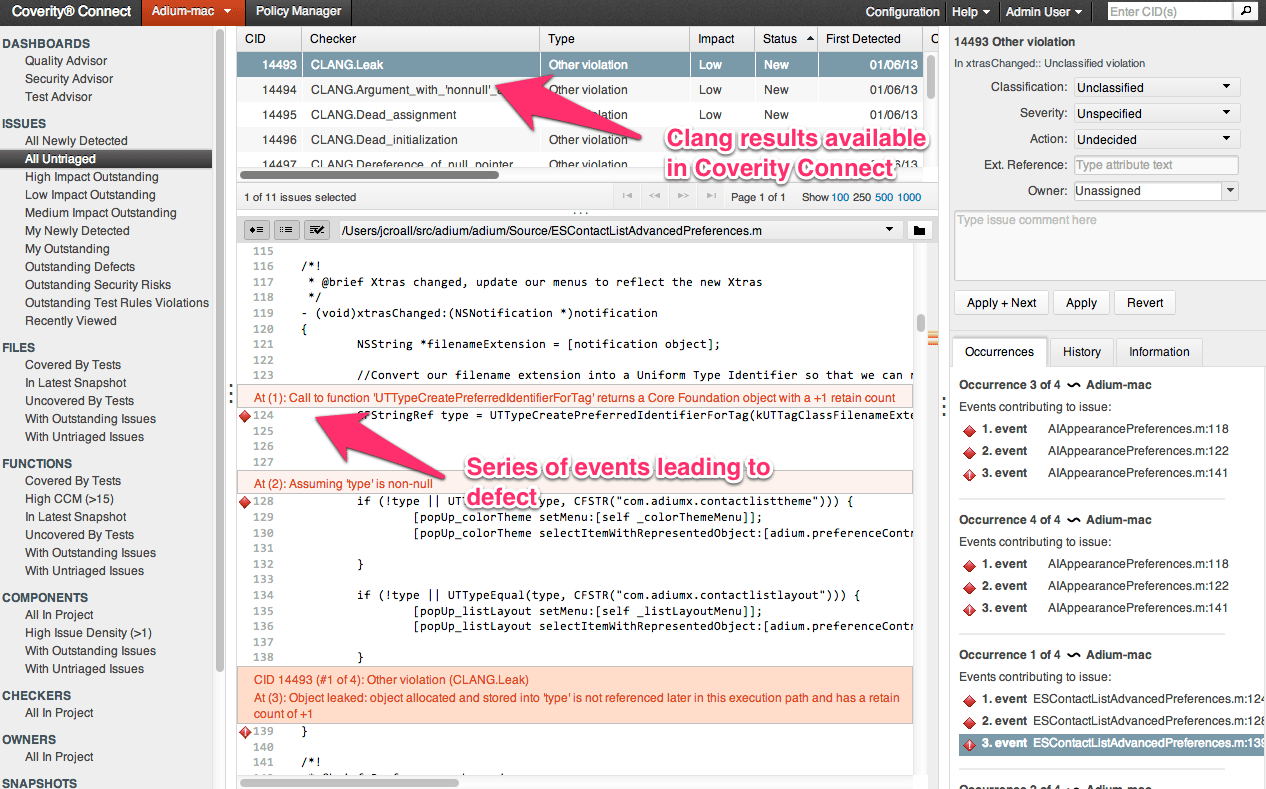1266x789 pixels.
Task: Click the defect marker icon at line 139
Action: click(245, 733)
